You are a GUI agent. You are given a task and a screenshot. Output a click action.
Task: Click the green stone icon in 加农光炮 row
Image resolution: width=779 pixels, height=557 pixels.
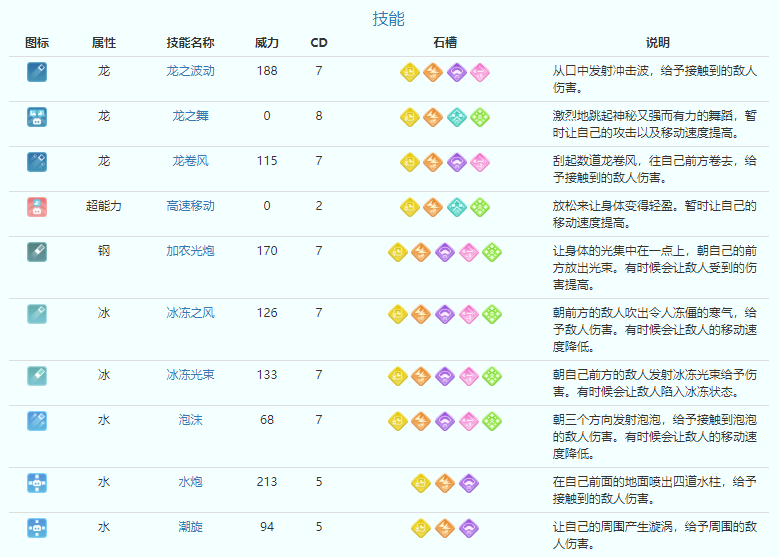click(492, 252)
